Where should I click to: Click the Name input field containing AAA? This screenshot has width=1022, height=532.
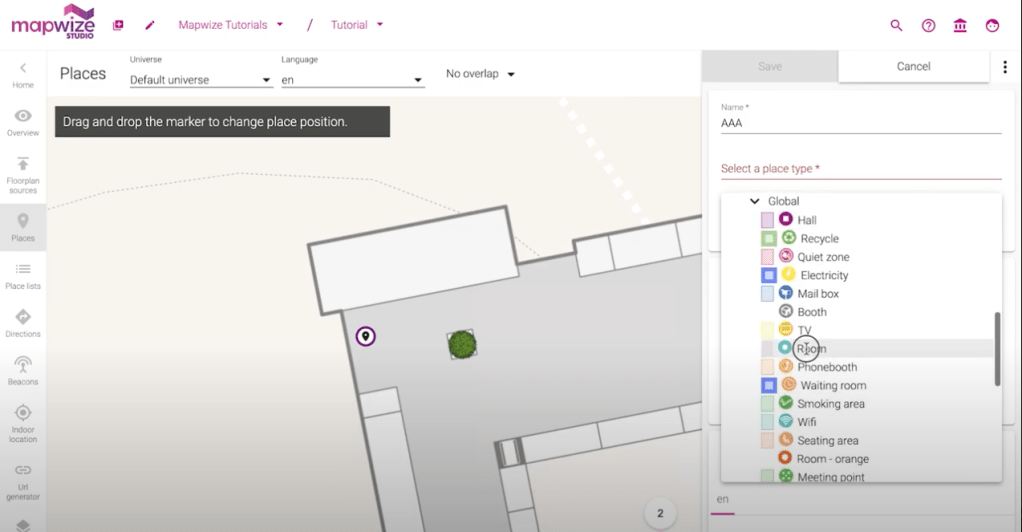[860, 124]
